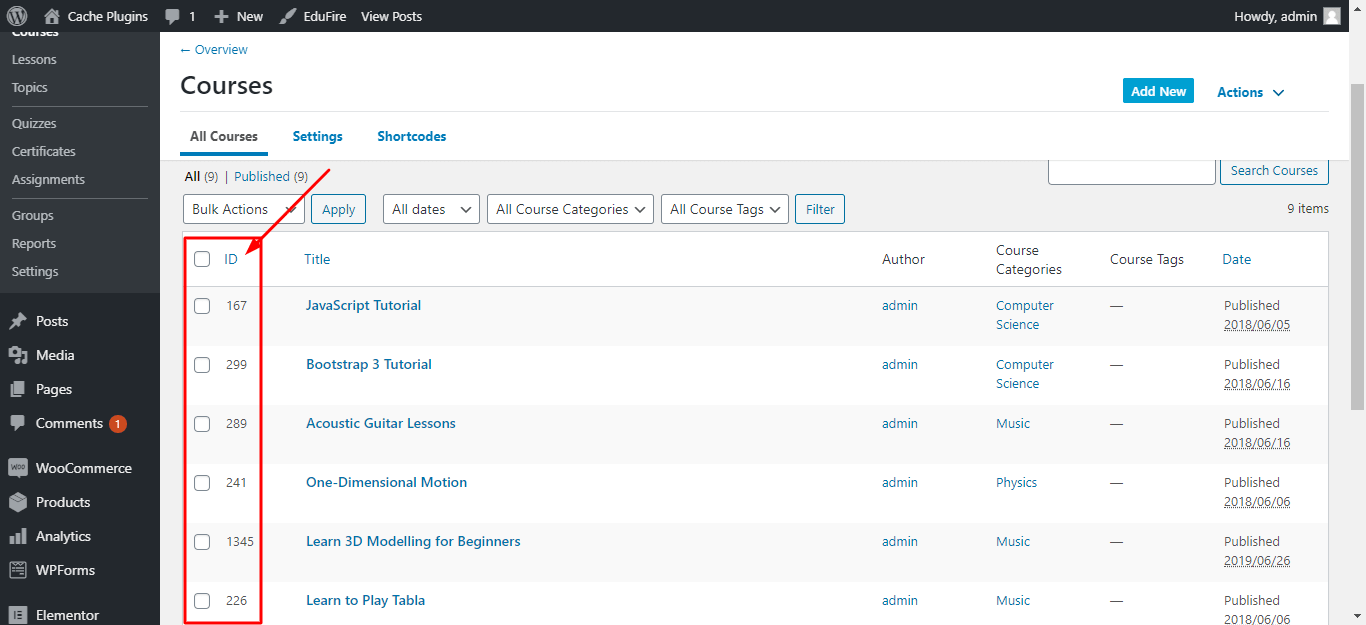Click View Posts in admin bar
The width and height of the screenshot is (1366, 625).
coord(391,16)
